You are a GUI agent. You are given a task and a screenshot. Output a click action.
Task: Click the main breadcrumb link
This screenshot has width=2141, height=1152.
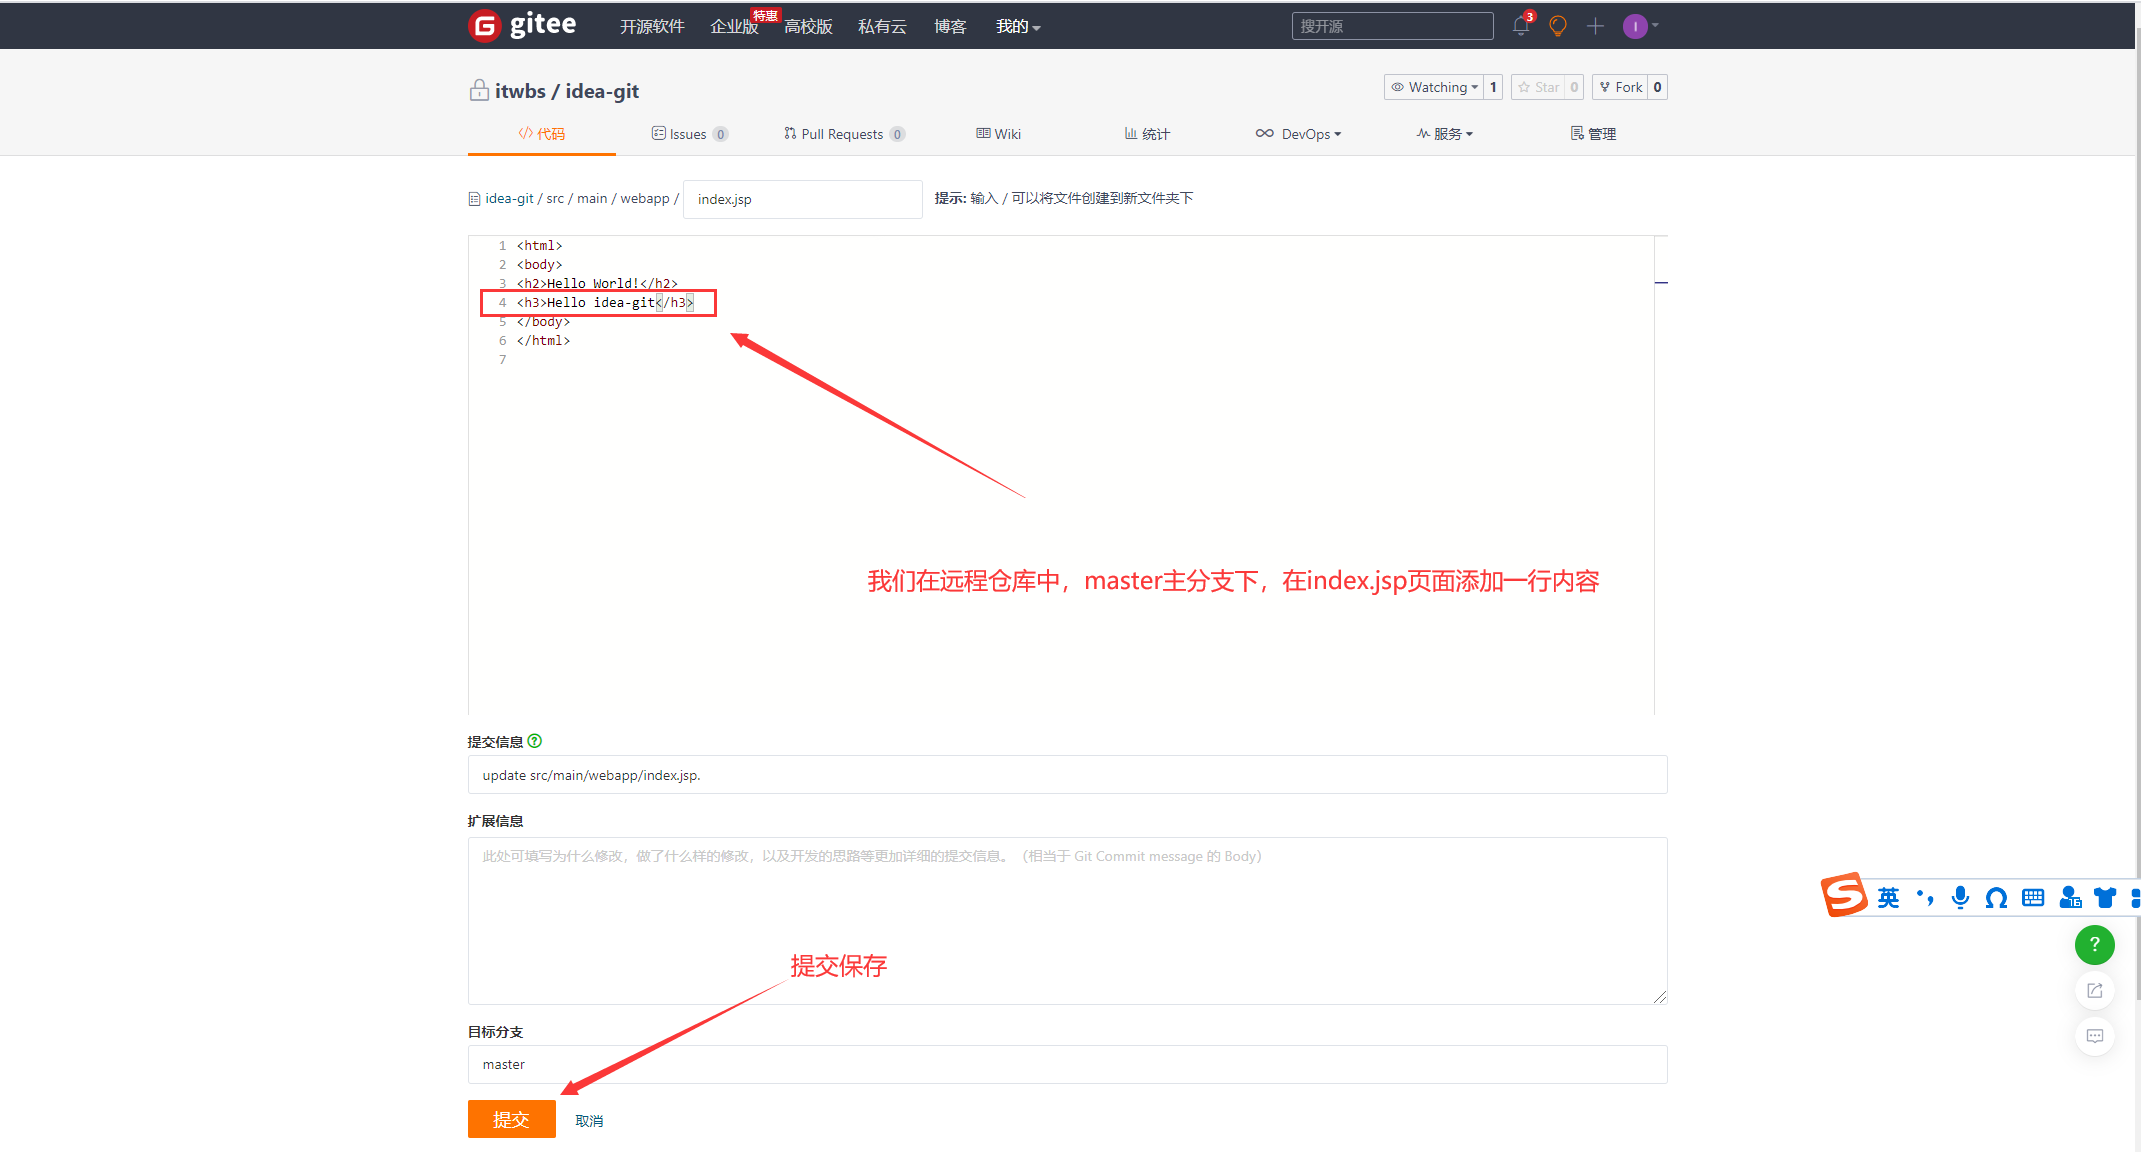592,199
